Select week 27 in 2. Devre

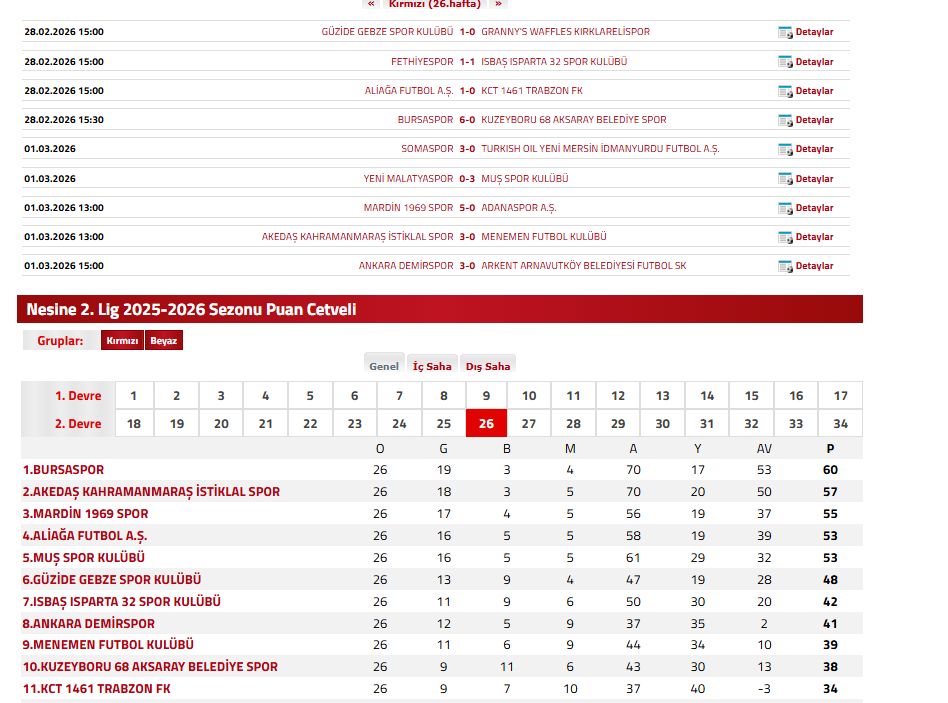pyautogui.click(x=530, y=424)
